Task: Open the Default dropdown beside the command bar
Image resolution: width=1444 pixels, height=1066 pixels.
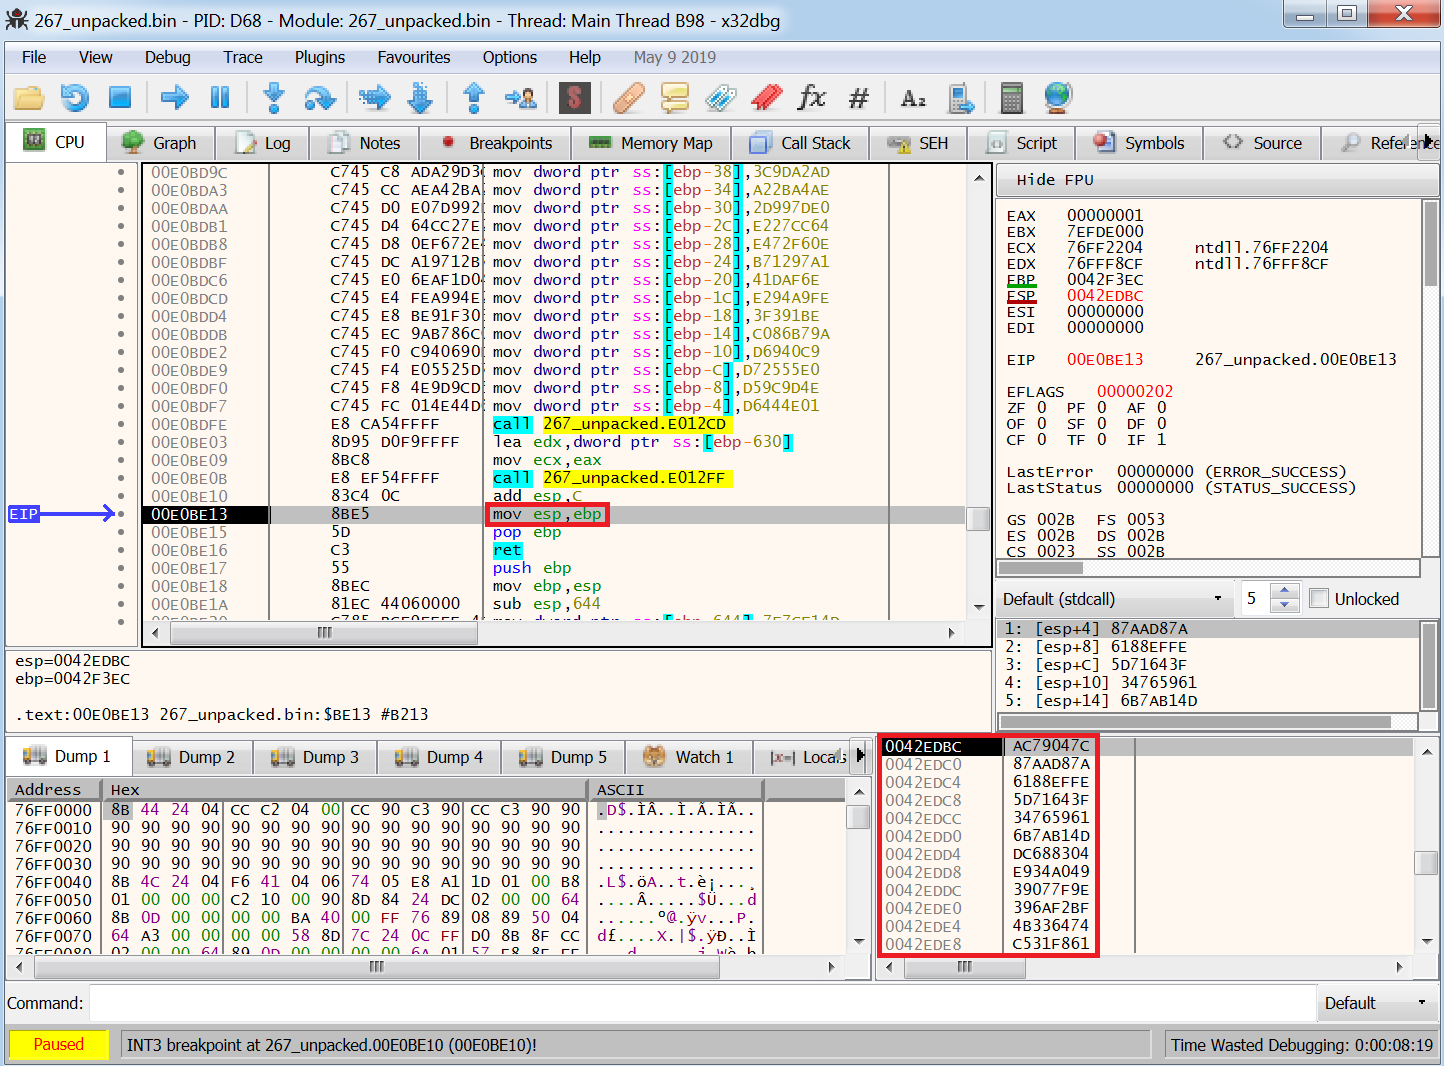Action: 1376,1003
